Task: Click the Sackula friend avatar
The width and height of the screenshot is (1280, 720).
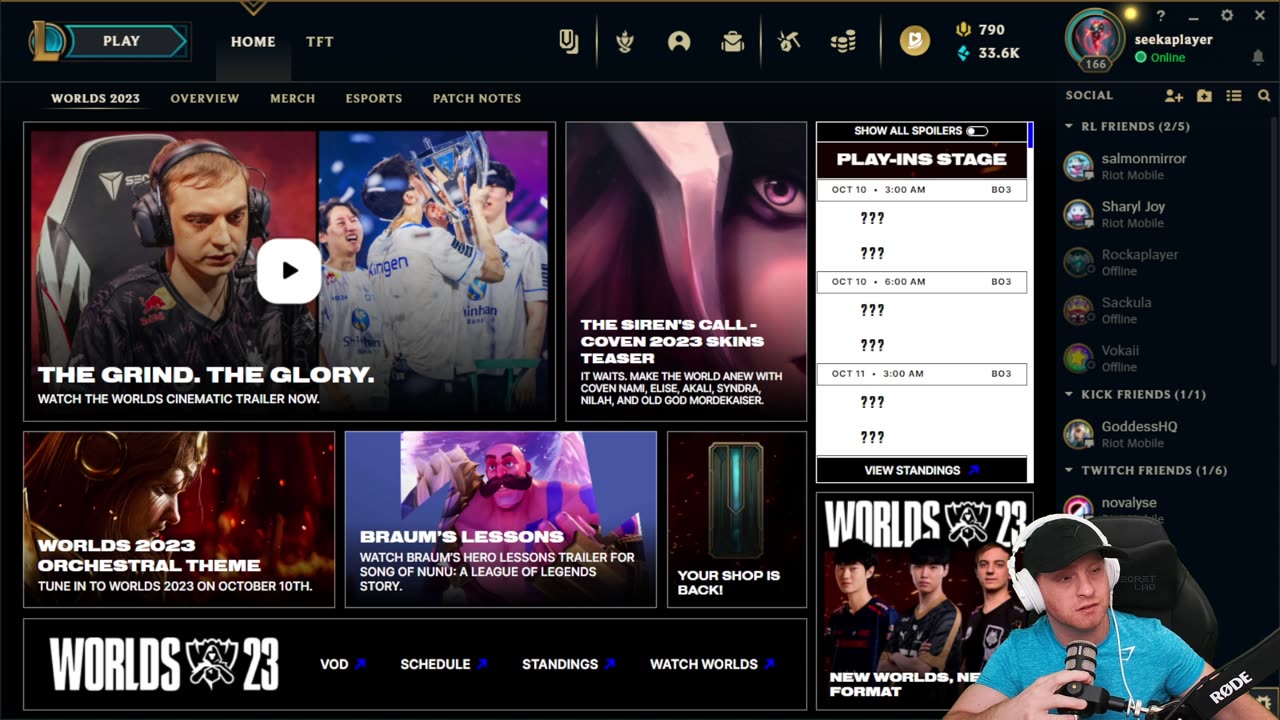Action: pos(1078,310)
